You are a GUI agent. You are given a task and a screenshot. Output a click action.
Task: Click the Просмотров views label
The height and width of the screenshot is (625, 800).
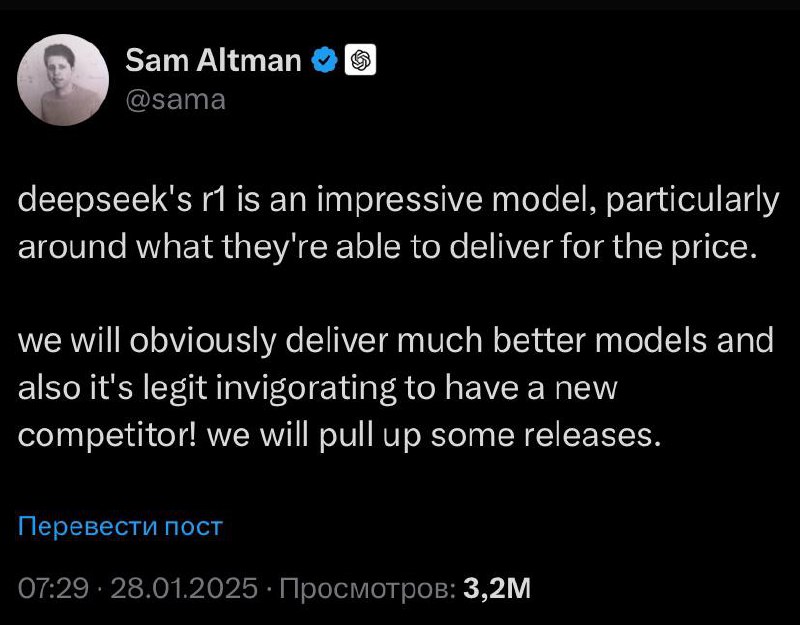(x=367, y=588)
